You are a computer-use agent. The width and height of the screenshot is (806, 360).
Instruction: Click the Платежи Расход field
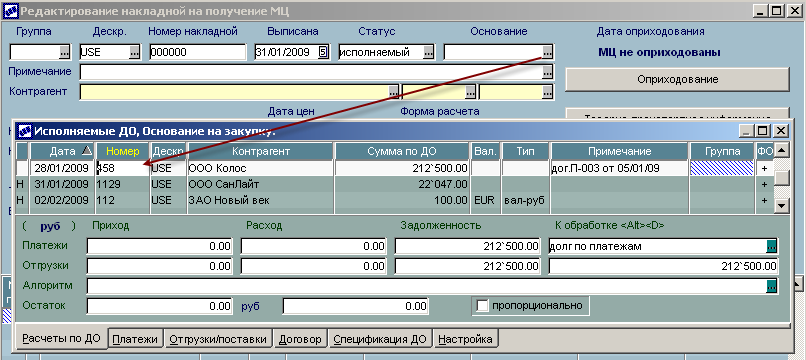click(314, 246)
